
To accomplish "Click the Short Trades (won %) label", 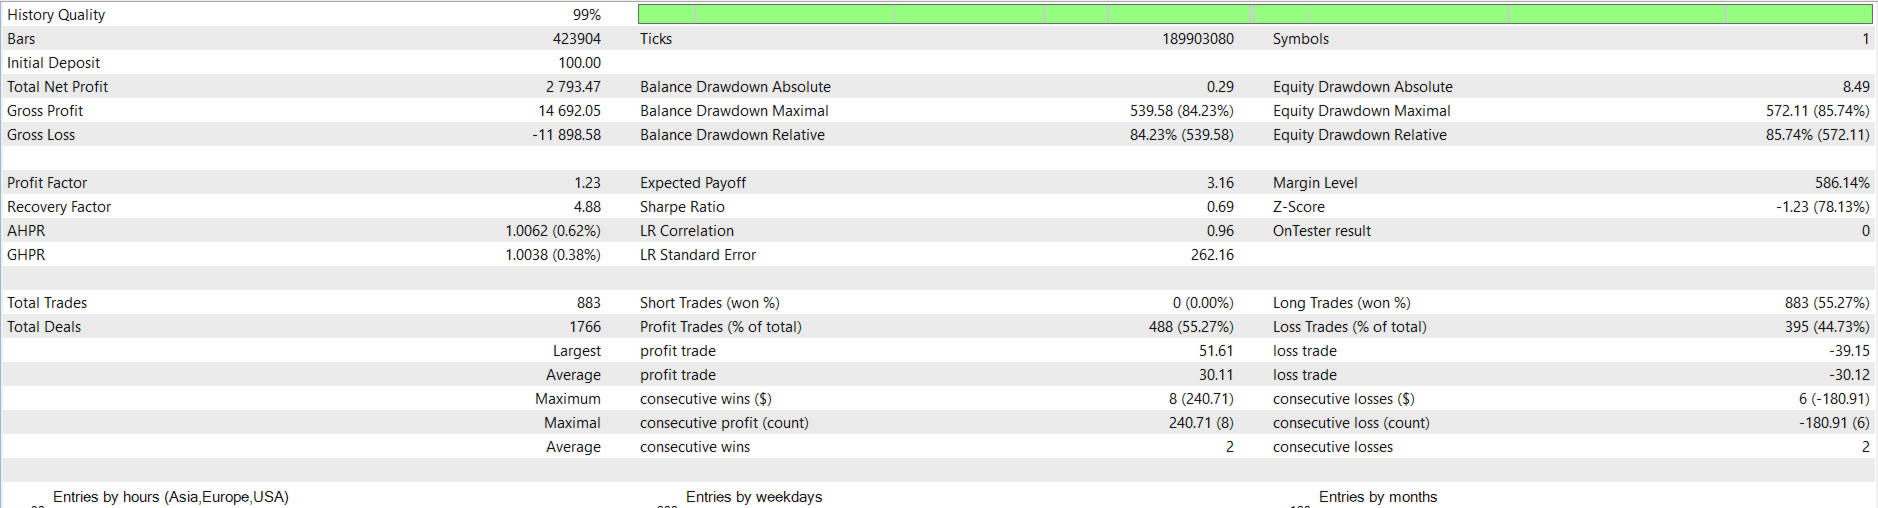I will click(709, 303).
